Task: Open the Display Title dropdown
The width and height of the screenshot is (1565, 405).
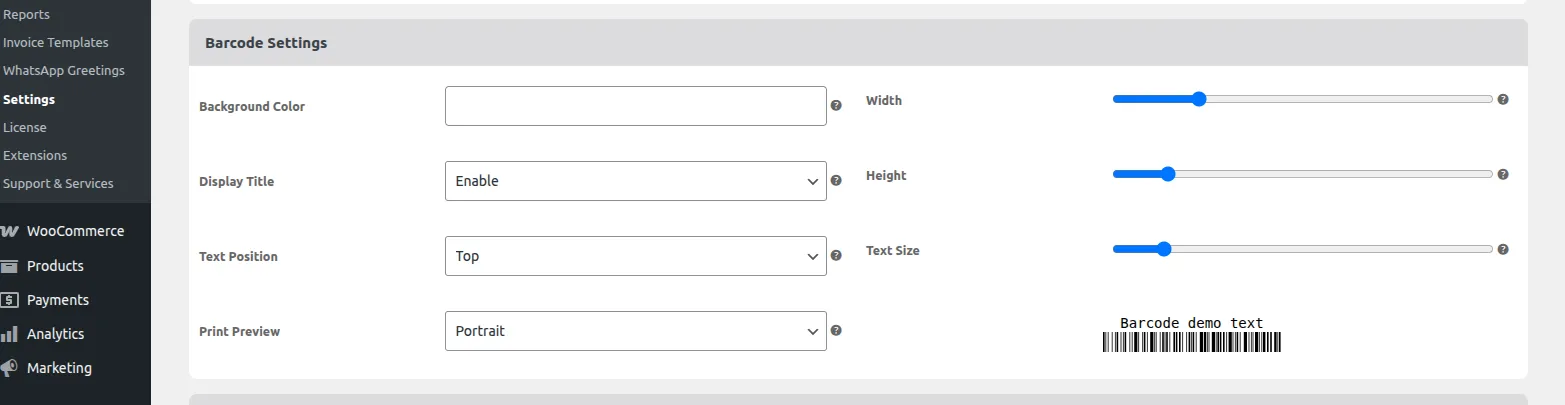Action: [635, 181]
